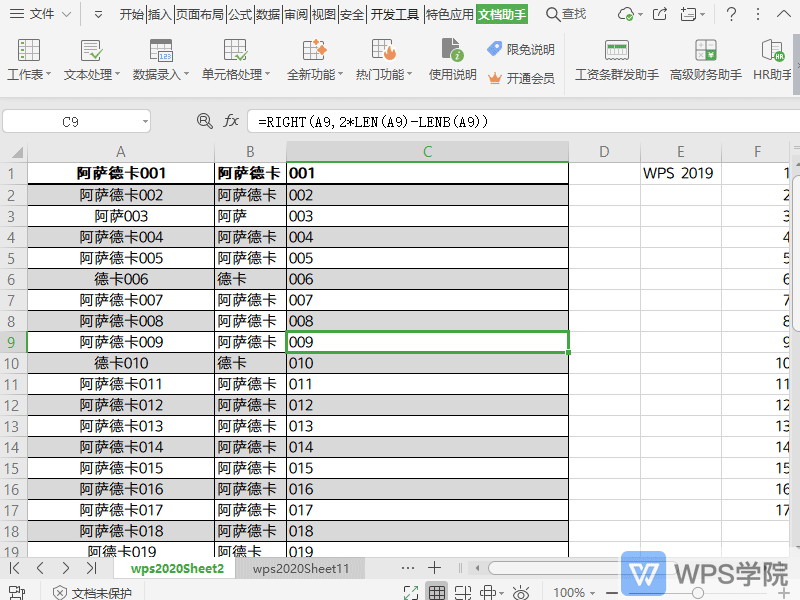Click the search 查找 magnifier icon

[553, 14]
